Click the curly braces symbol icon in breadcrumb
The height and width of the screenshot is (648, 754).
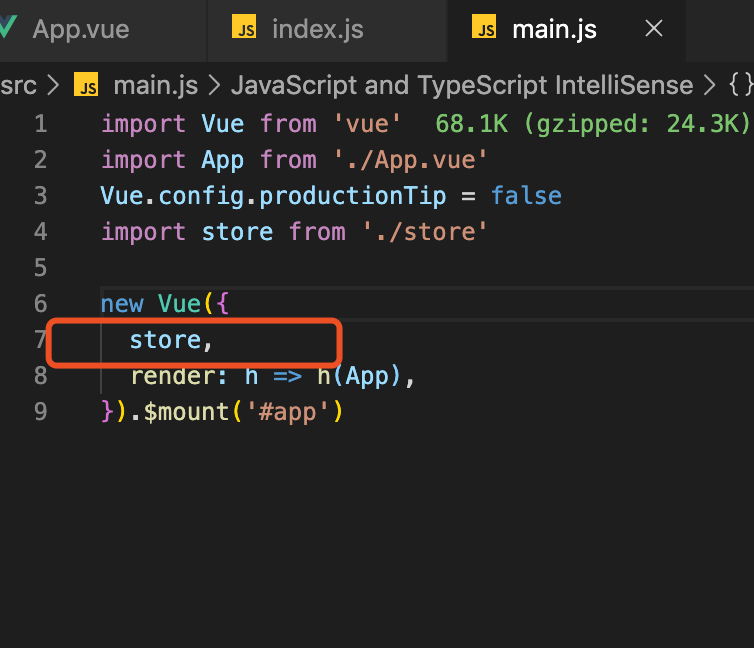coord(740,85)
